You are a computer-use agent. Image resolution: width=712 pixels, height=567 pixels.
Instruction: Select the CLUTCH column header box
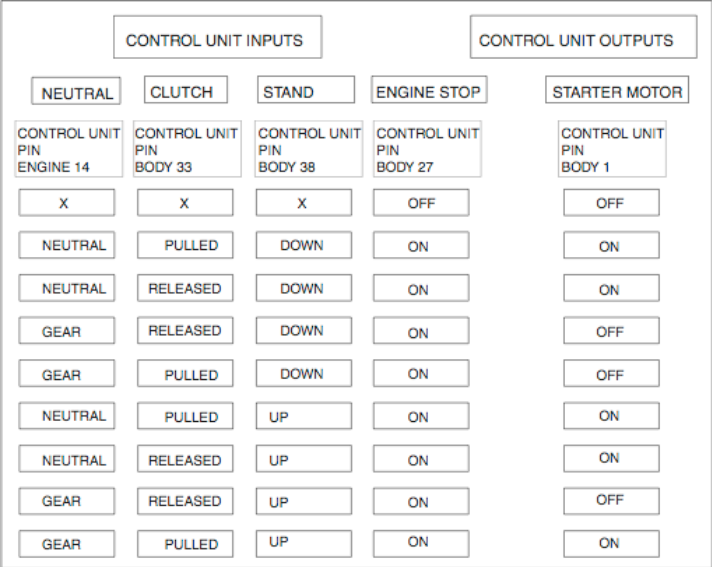(187, 92)
